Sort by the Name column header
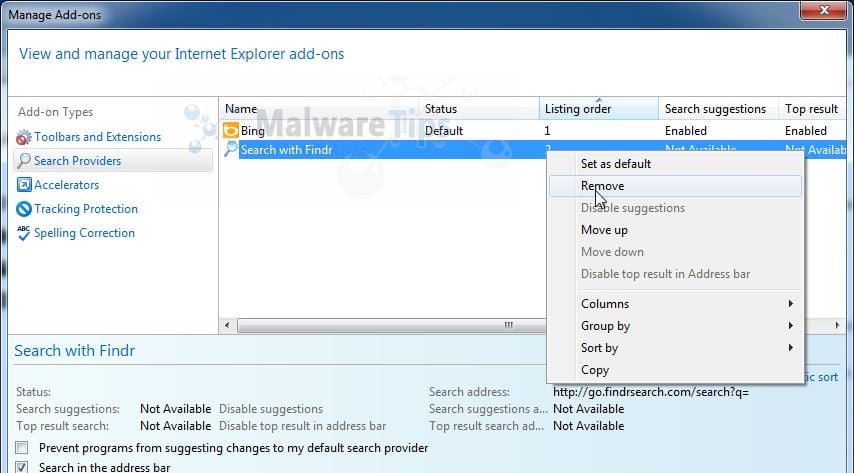Viewport: 854px width, 473px height. tap(319, 109)
